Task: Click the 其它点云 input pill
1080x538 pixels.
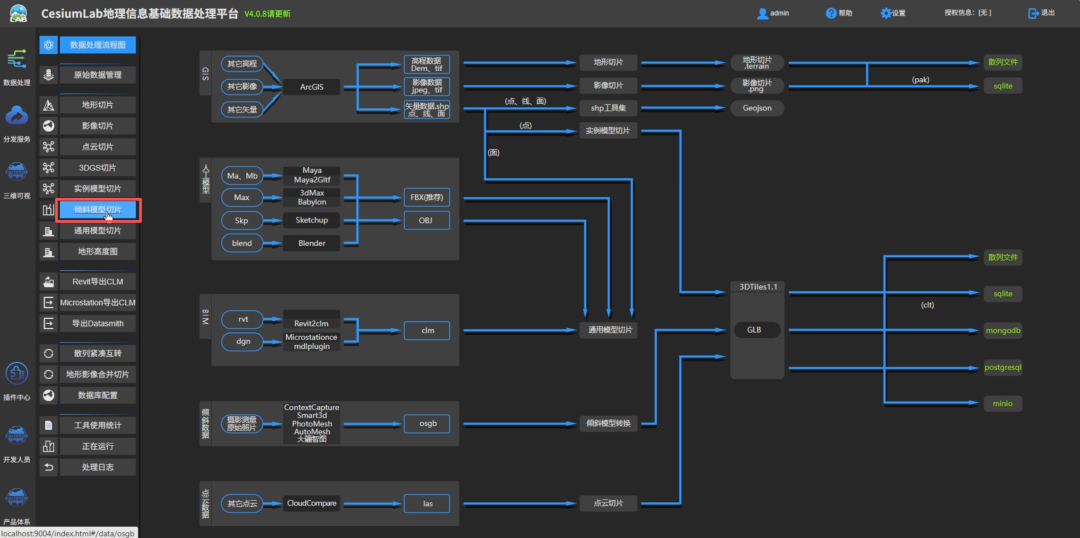Action: 242,504
